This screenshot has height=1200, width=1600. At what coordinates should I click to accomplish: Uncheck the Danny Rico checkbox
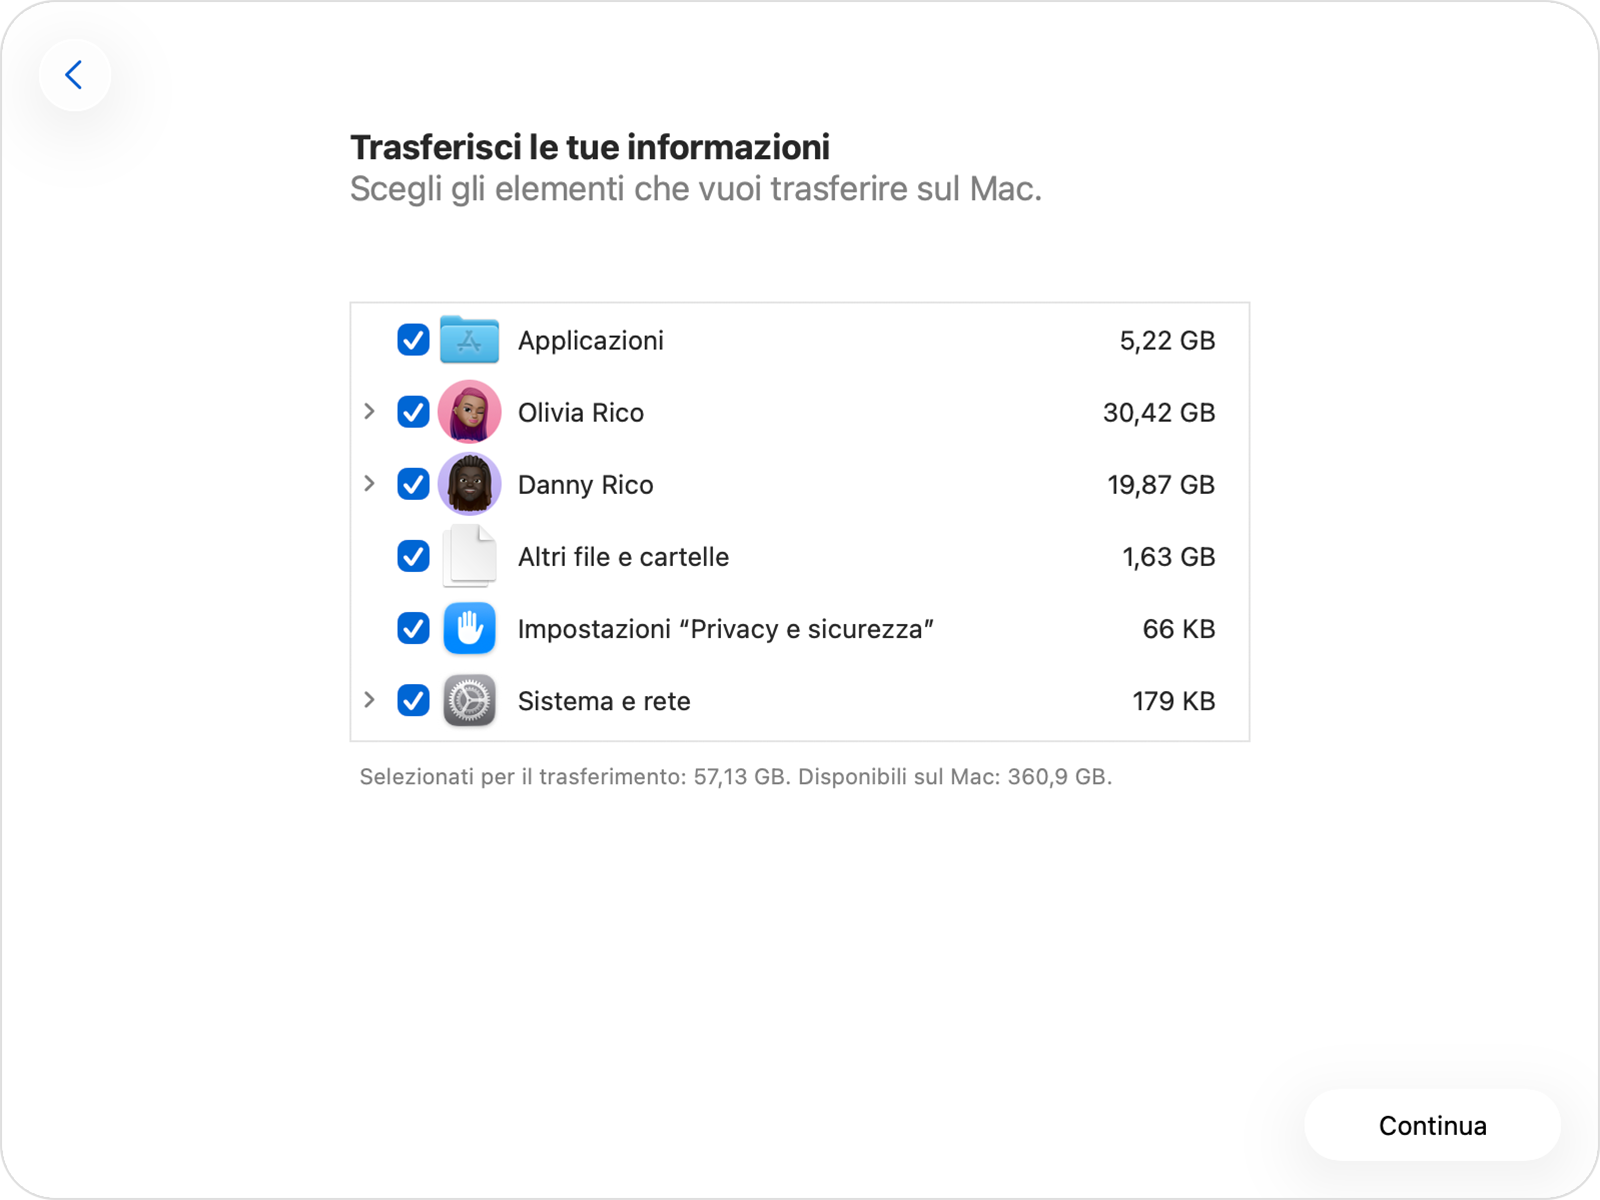413,484
